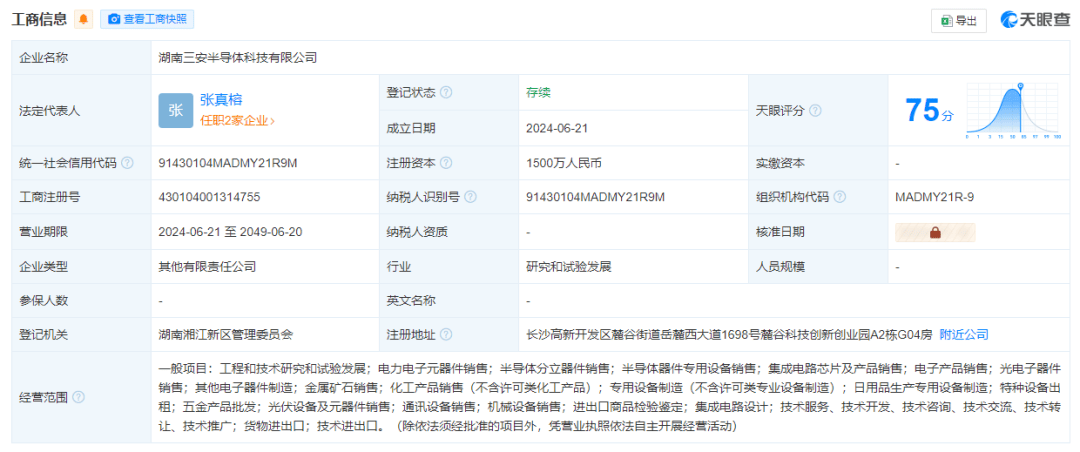Click the 张 avatar thumbnail
Viewport: 1080px width, 452px height.
pyautogui.click(x=176, y=110)
